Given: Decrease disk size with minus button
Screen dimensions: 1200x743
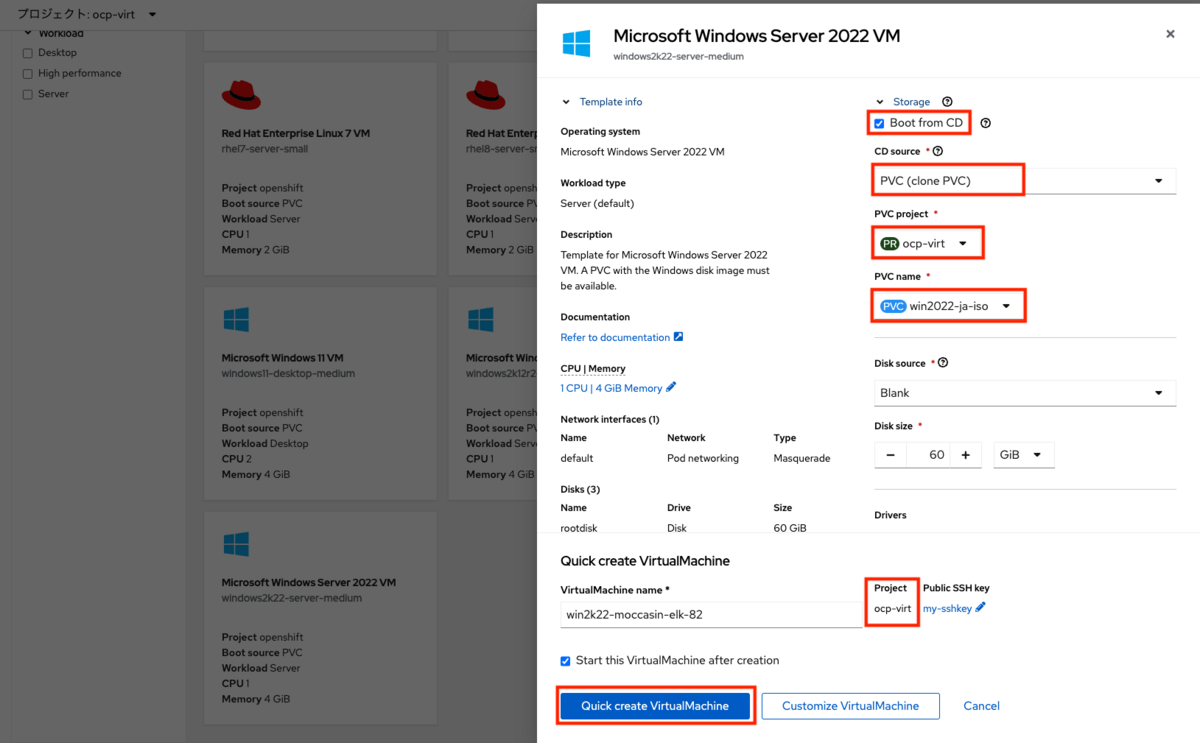Looking at the screenshot, I should (x=890, y=455).
